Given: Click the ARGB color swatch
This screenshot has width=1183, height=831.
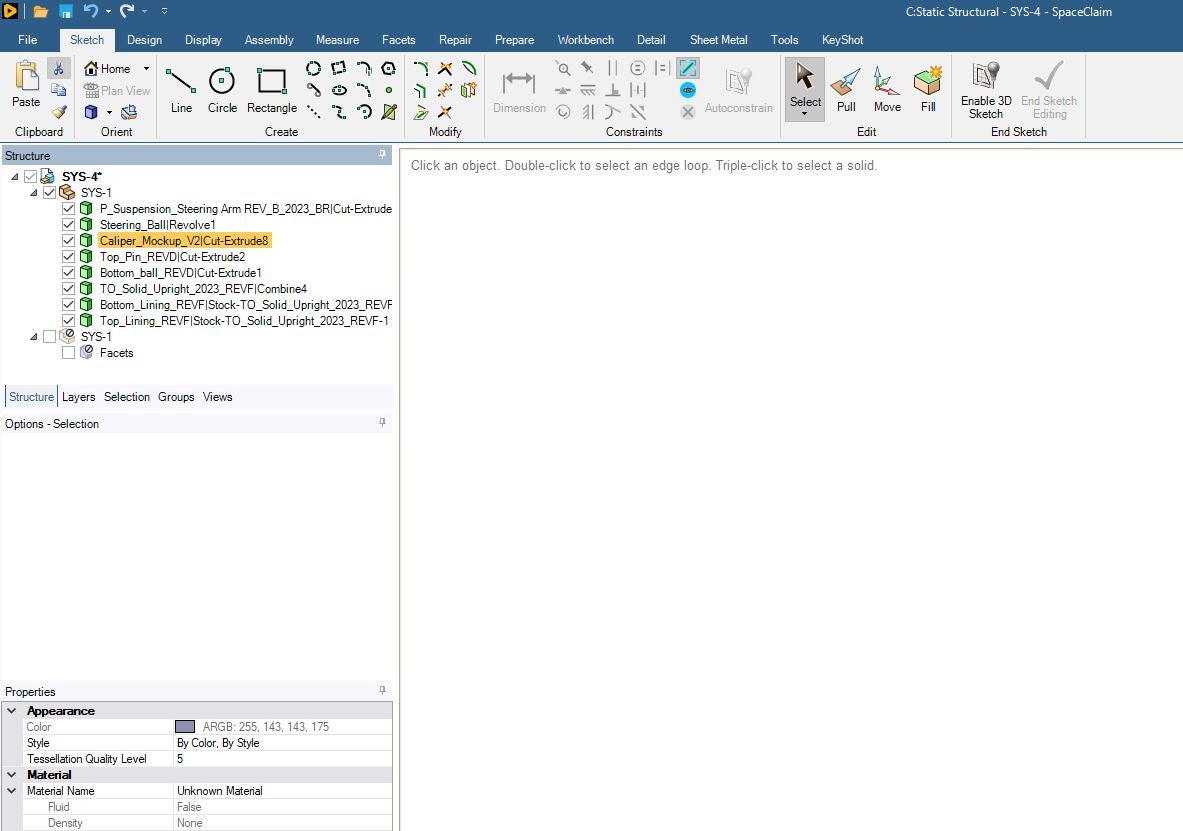Looking at the screenshot, I should (x=185, y=727).
